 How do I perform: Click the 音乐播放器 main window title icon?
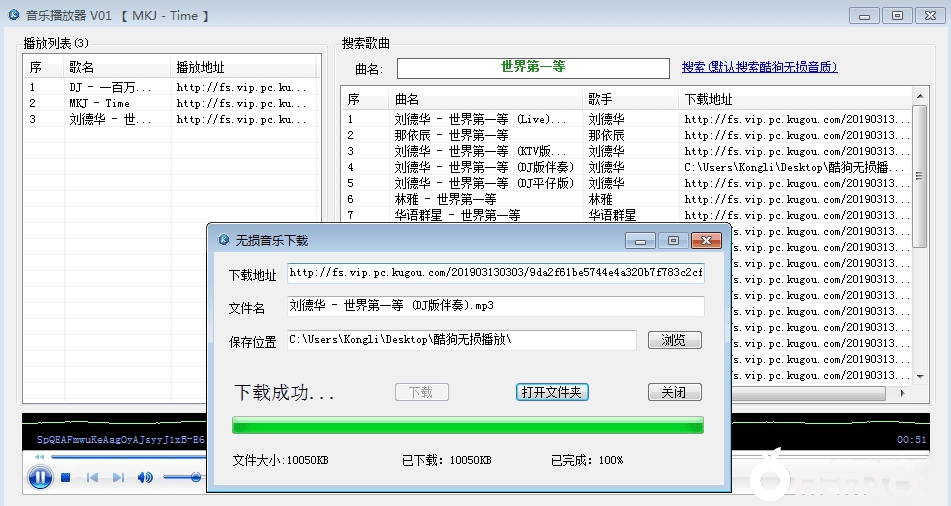click(x=14, y=15)
